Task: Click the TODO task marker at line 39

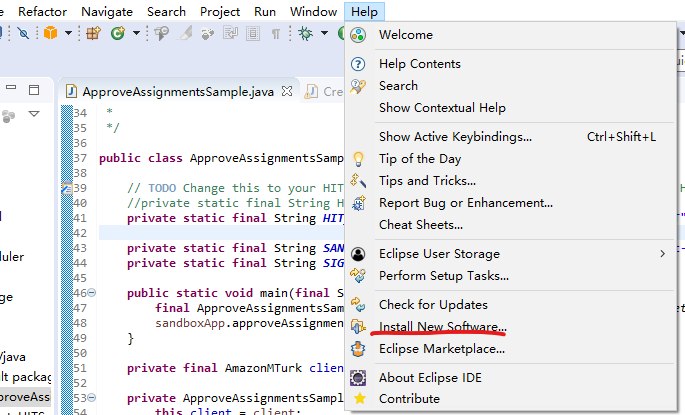Action: 66,188
